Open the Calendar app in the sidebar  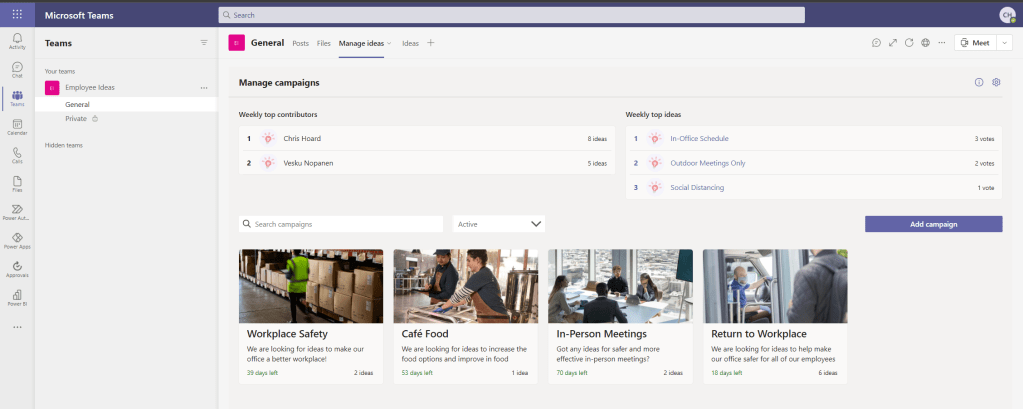click(17, 126)
